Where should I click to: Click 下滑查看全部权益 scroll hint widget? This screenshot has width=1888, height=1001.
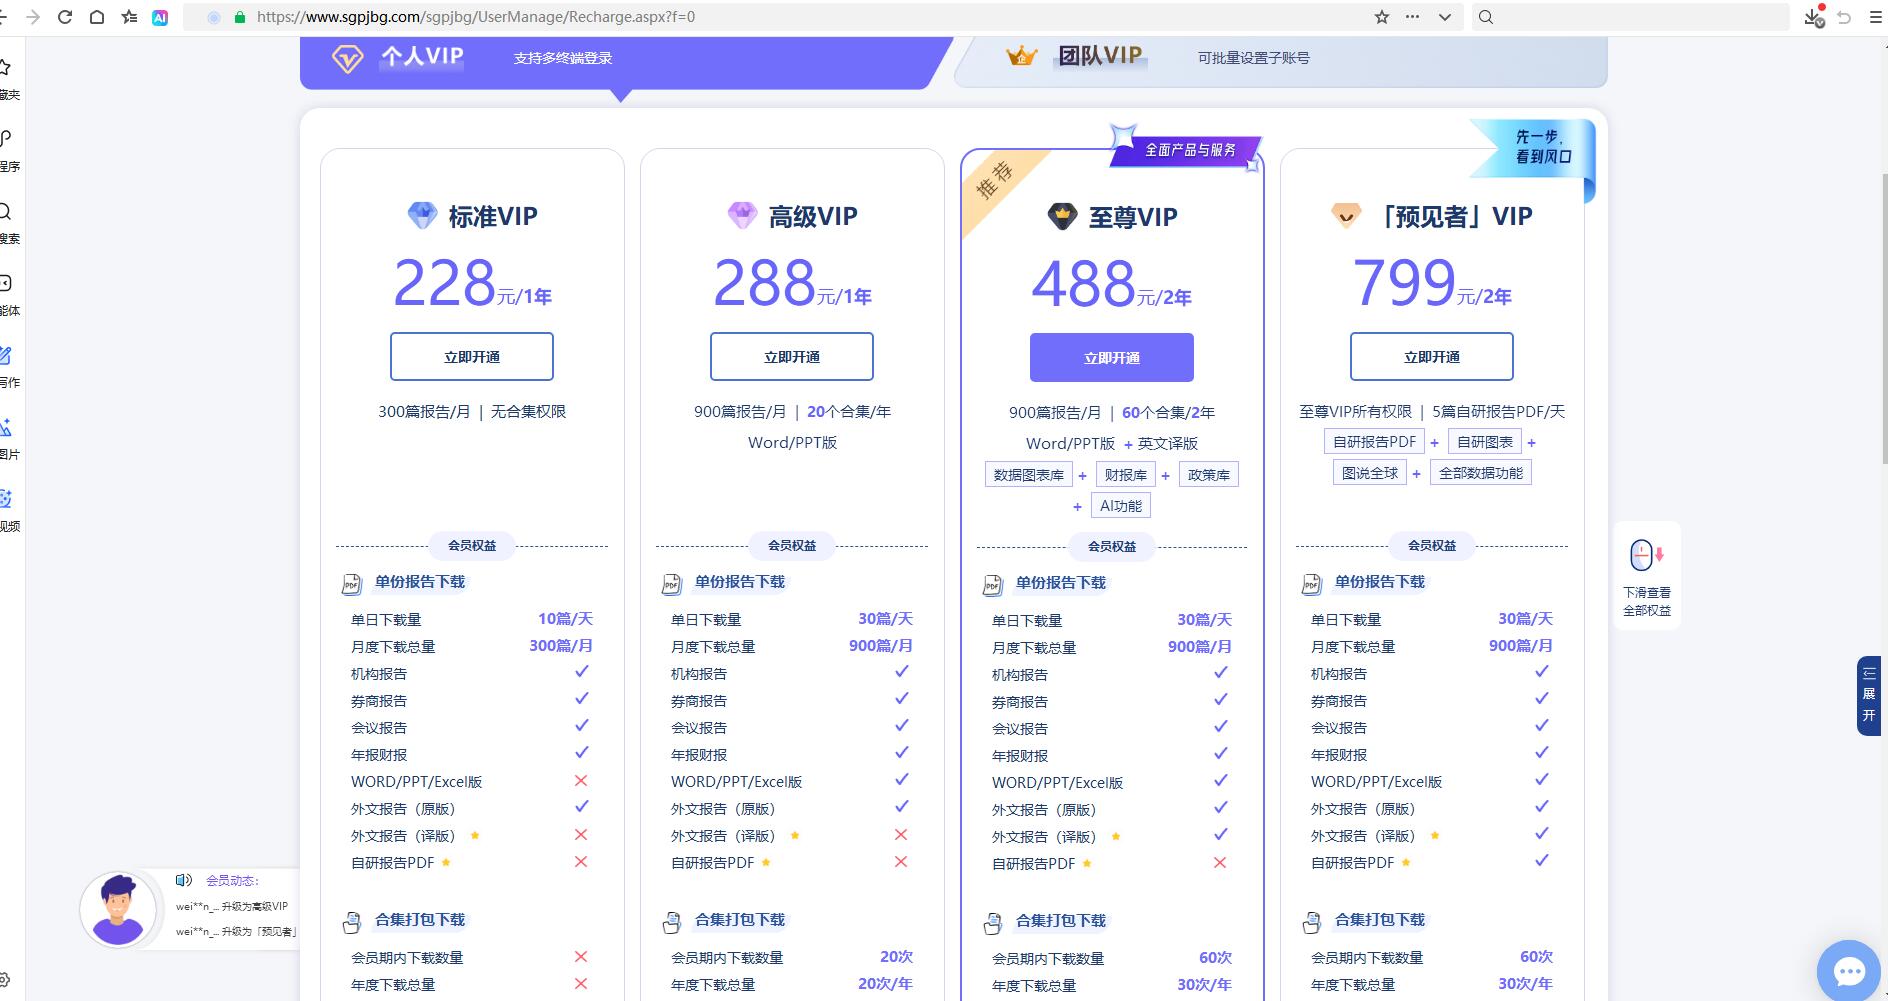pos(1647,576)
